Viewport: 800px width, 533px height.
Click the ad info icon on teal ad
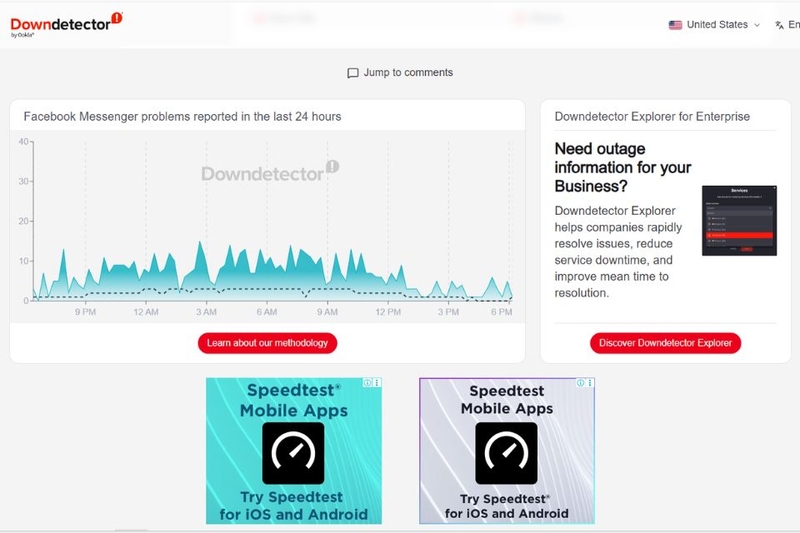367,383
